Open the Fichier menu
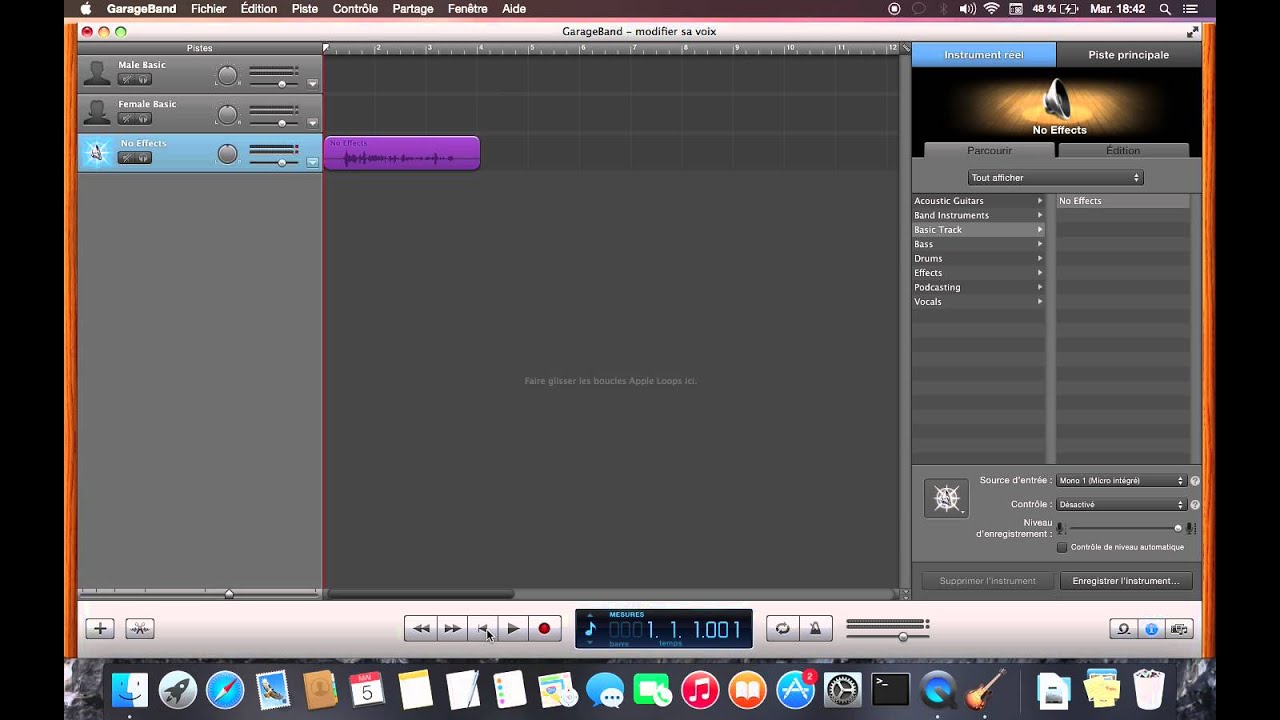This screenshot has width=1280, height=720. (x=209, y=9)
